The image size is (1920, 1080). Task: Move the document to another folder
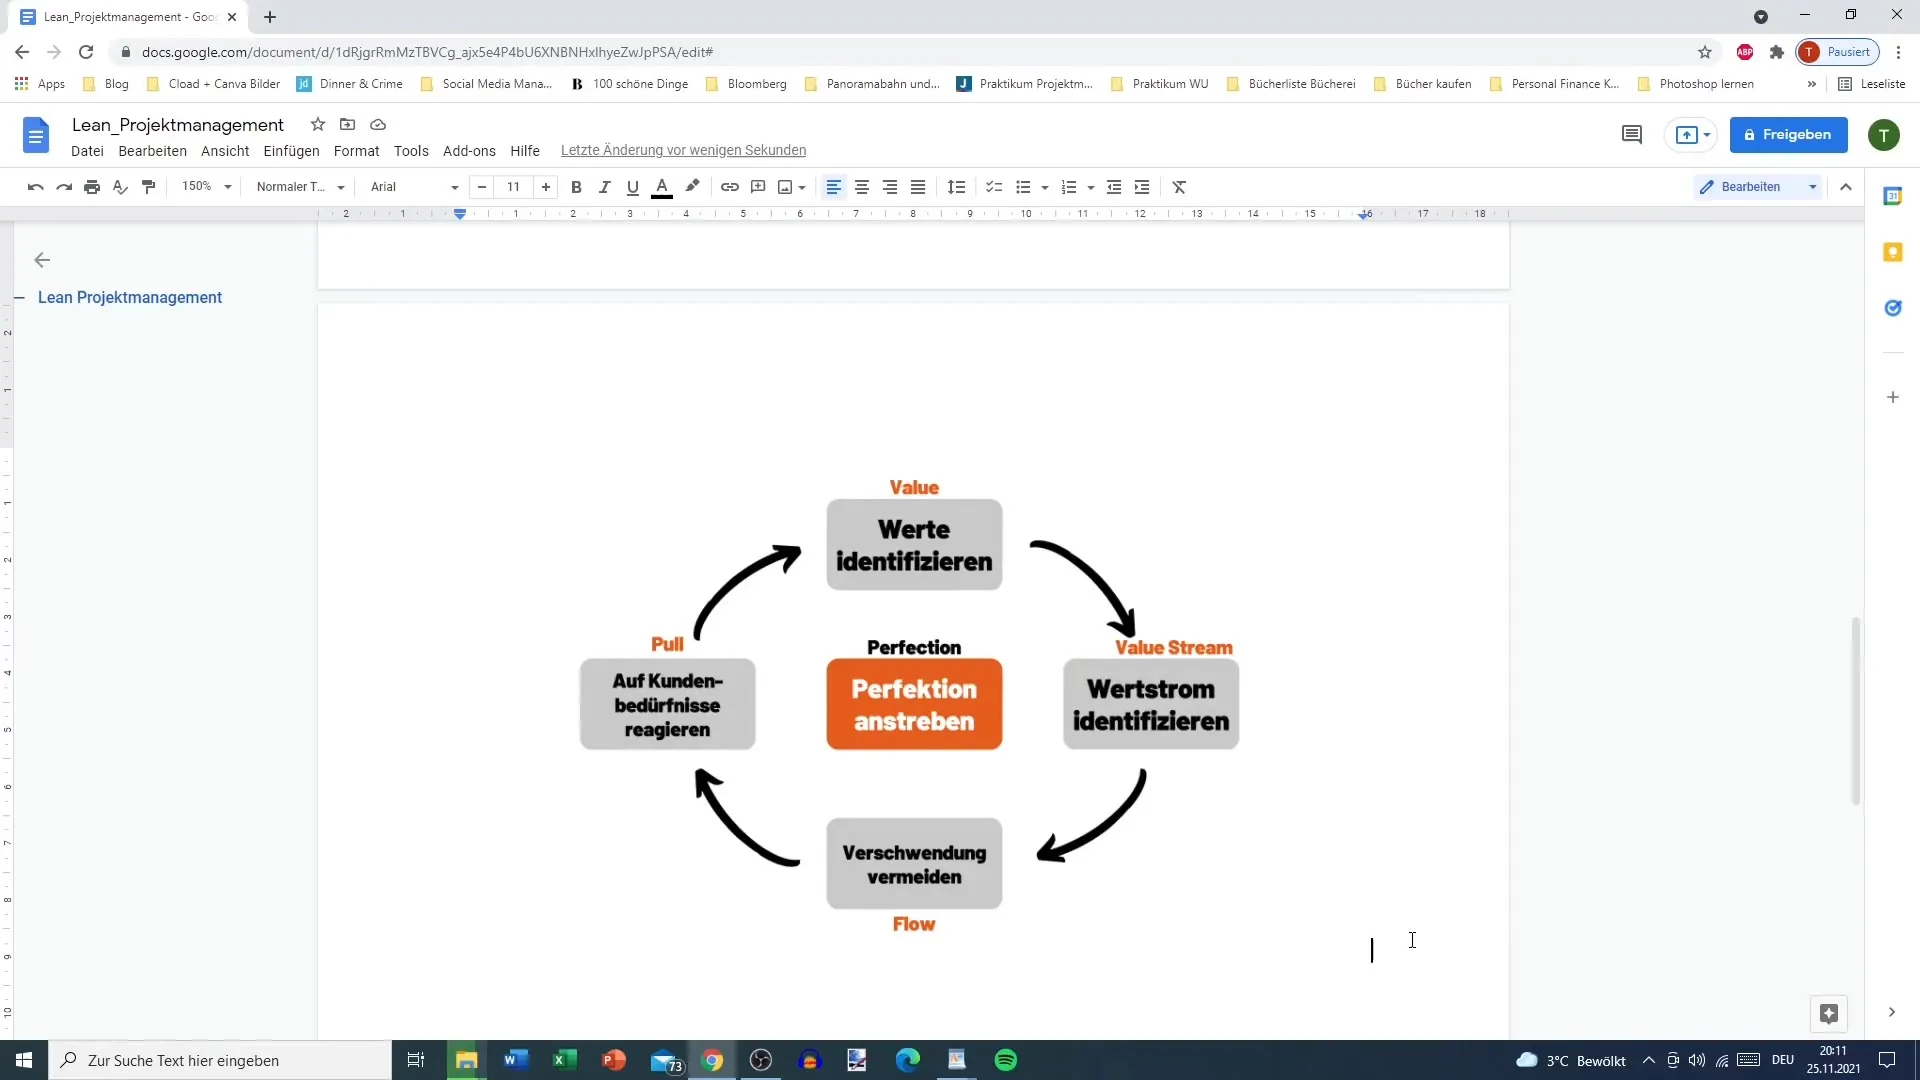[347, 124]
